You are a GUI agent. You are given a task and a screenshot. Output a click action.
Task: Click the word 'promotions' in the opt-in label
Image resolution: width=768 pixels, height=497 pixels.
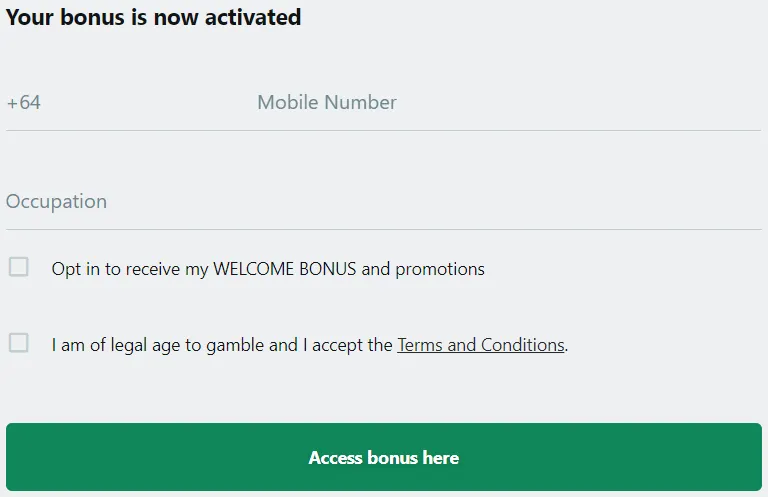pyautogui.click(x=440, y=269)
